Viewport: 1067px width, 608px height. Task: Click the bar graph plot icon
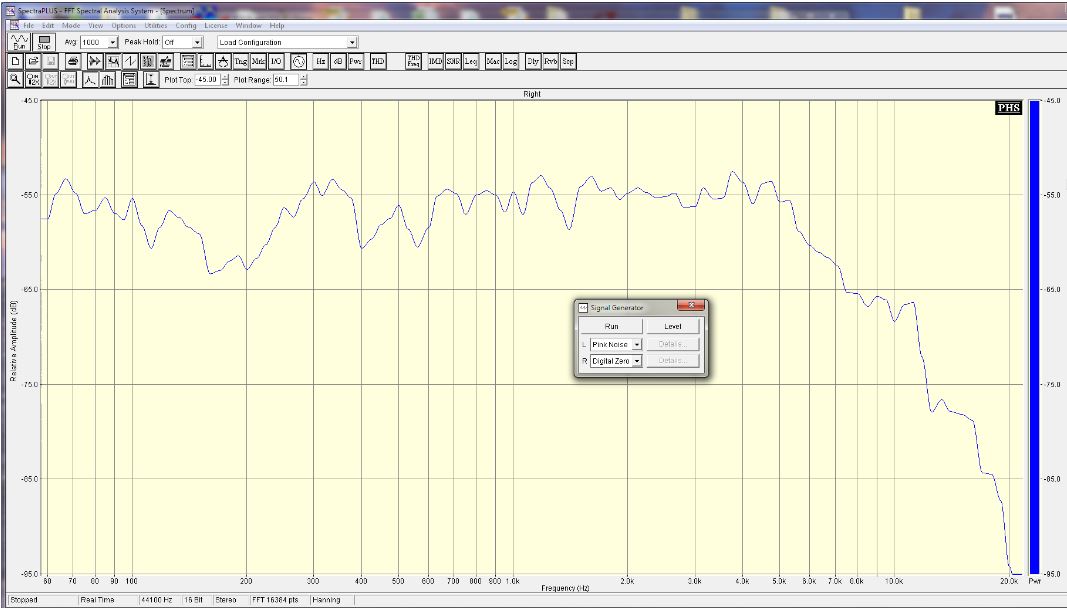tap(108, 80)
